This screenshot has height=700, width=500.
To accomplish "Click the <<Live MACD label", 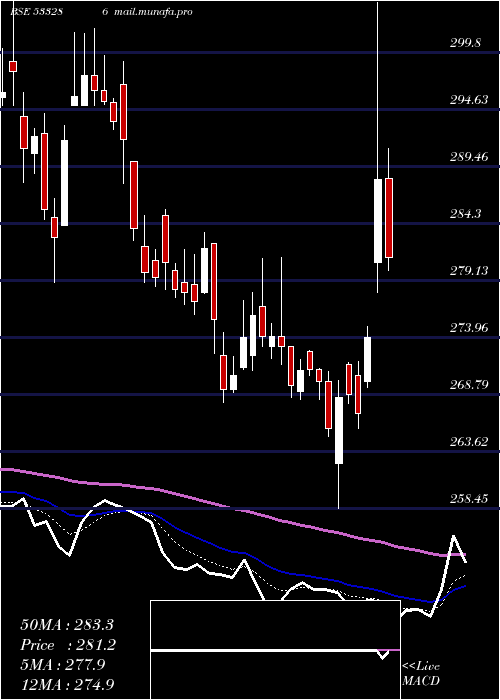I will (421, 673).
